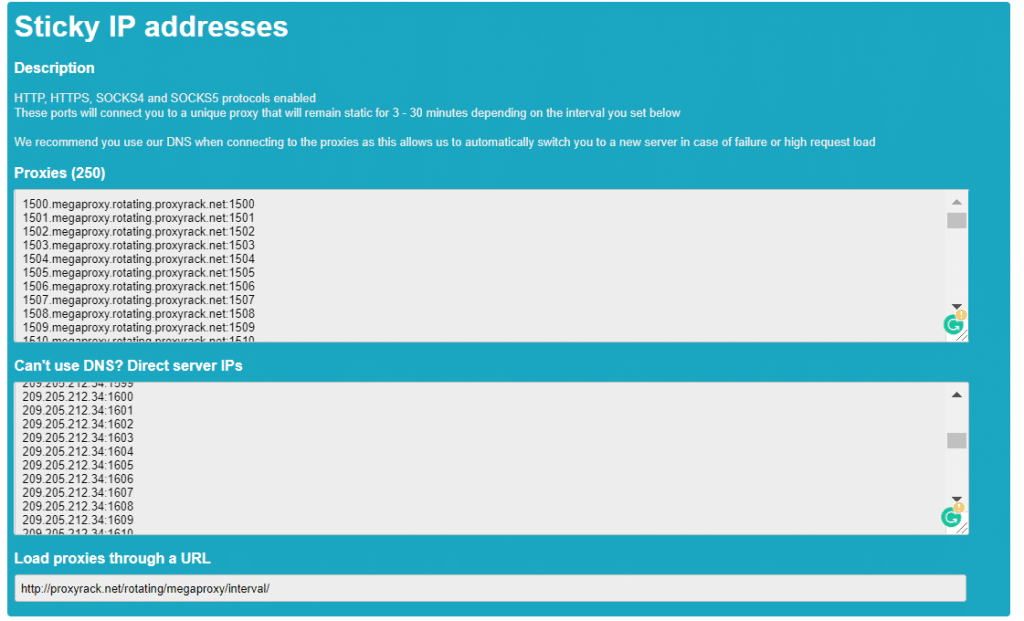Click the orange alert badge on the Grammarly icon
This screenshot has width=1024, height=621.
coord(959,316)
